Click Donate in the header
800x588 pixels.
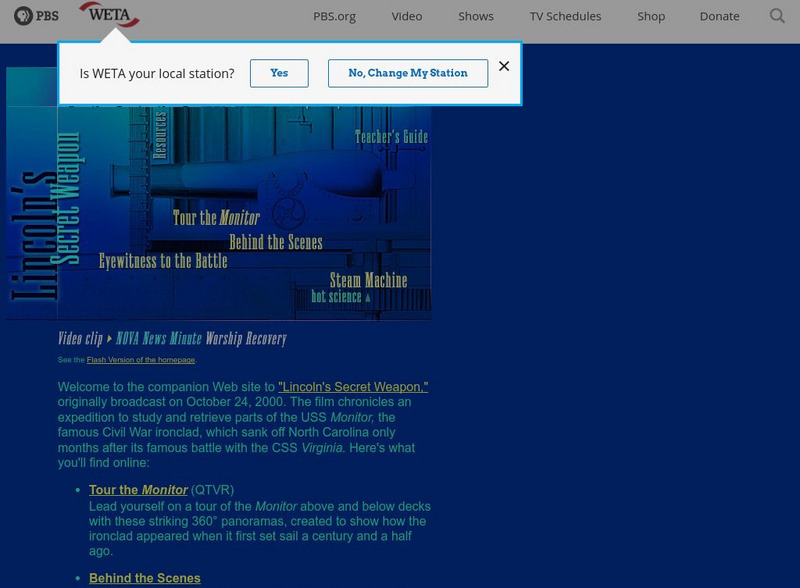(719, 16)
